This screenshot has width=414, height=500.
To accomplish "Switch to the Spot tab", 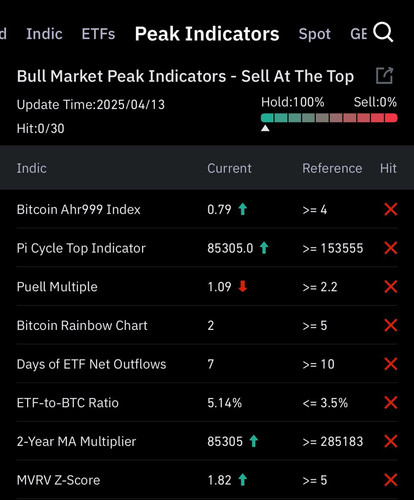I will 315,34.
